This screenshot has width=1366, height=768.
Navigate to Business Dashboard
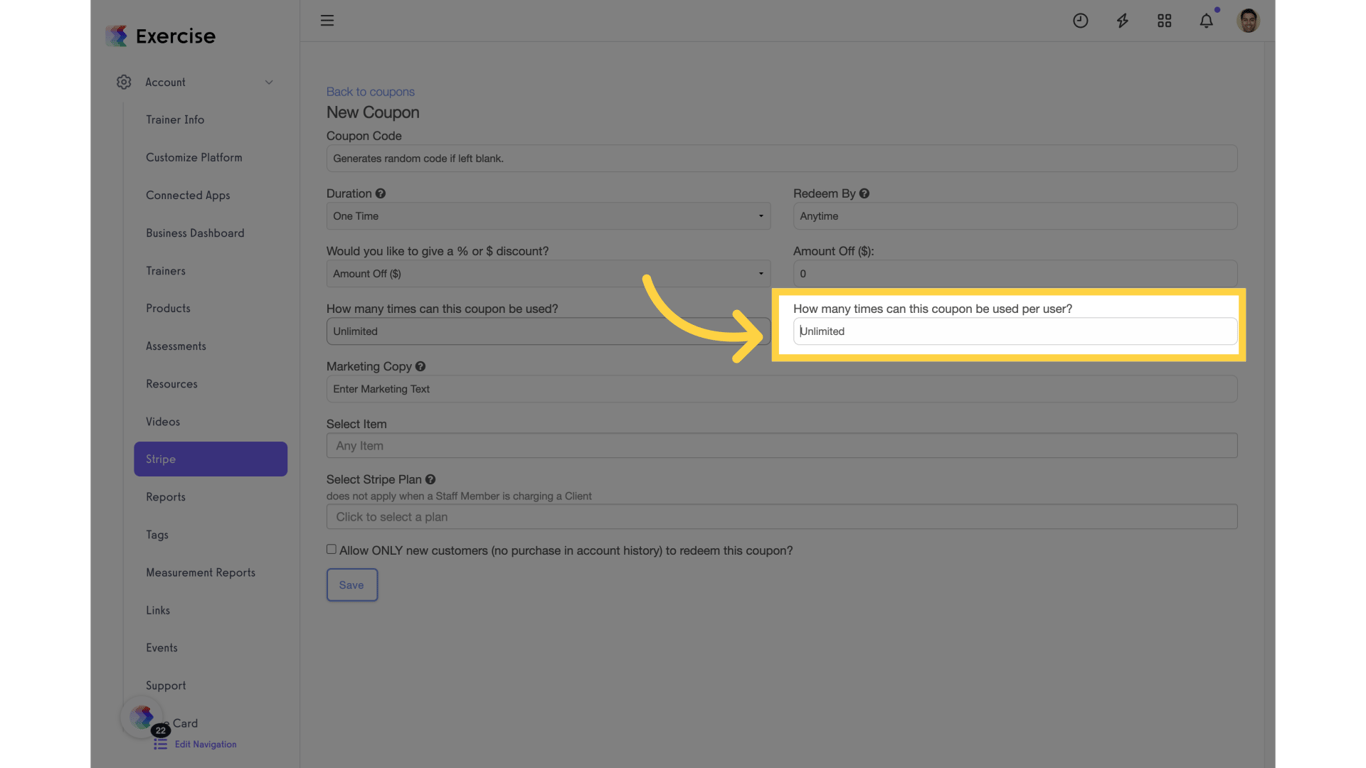[x=195, y=233]
